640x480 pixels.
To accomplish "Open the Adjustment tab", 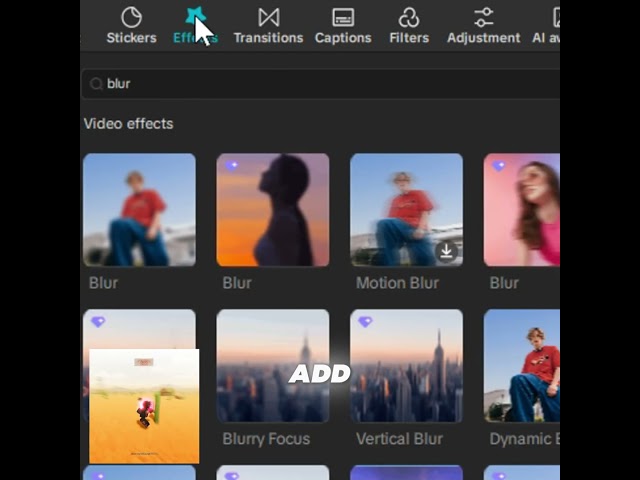I will [484, 25].
